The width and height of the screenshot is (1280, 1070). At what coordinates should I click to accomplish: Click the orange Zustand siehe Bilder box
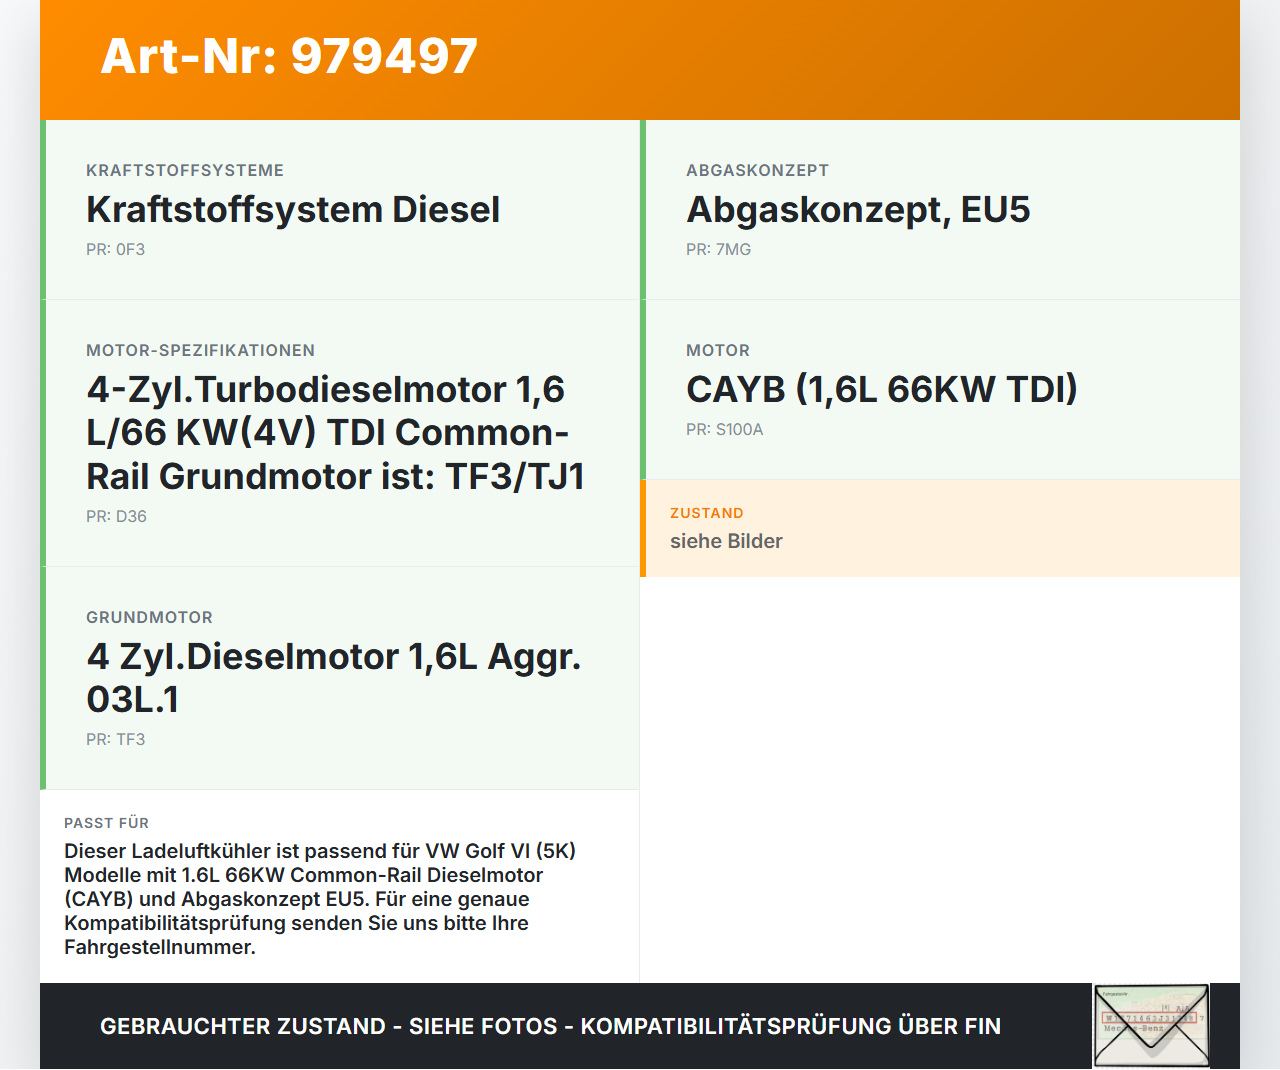[x=940, y=528]
